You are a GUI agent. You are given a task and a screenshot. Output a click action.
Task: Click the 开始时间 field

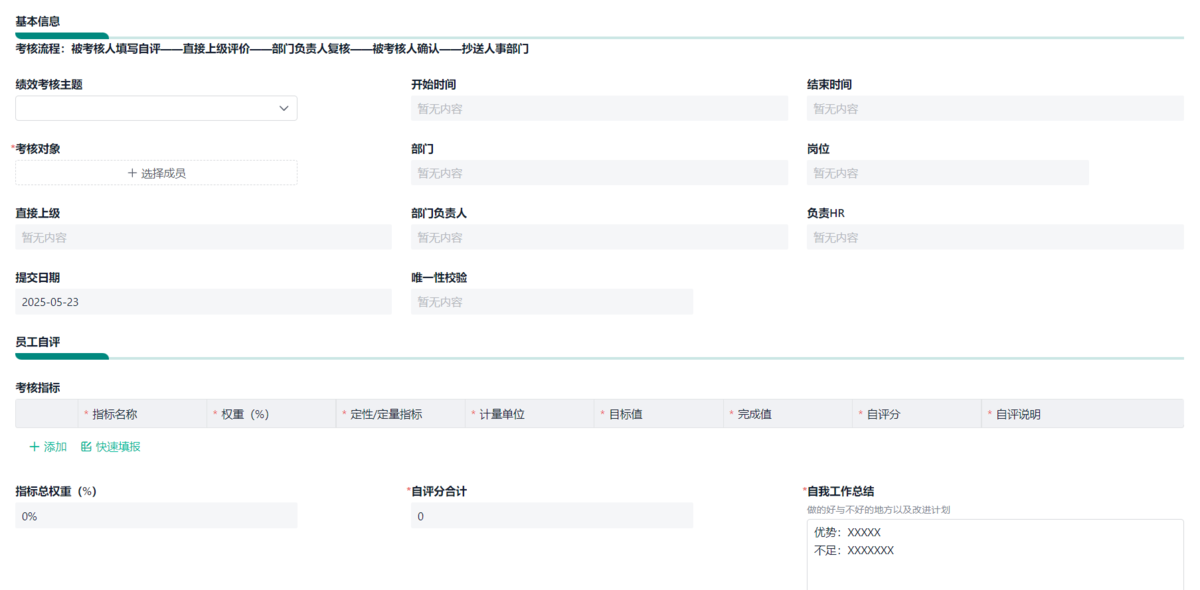click(x=599, y=108)
